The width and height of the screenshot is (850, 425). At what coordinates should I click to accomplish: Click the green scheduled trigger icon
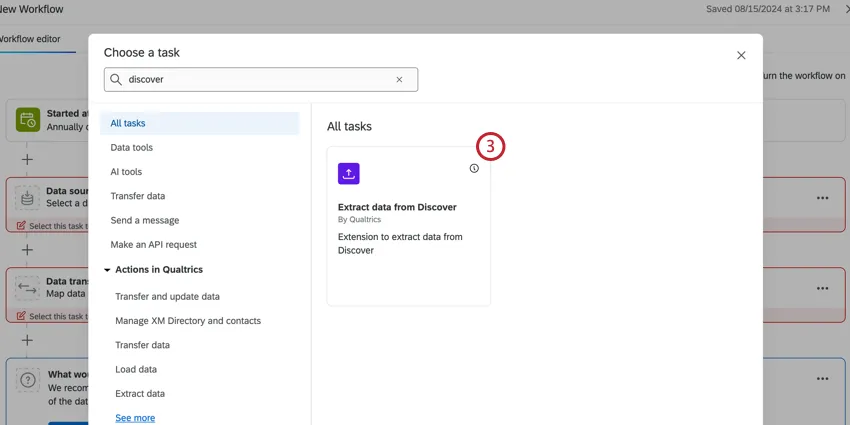point(27,121)
